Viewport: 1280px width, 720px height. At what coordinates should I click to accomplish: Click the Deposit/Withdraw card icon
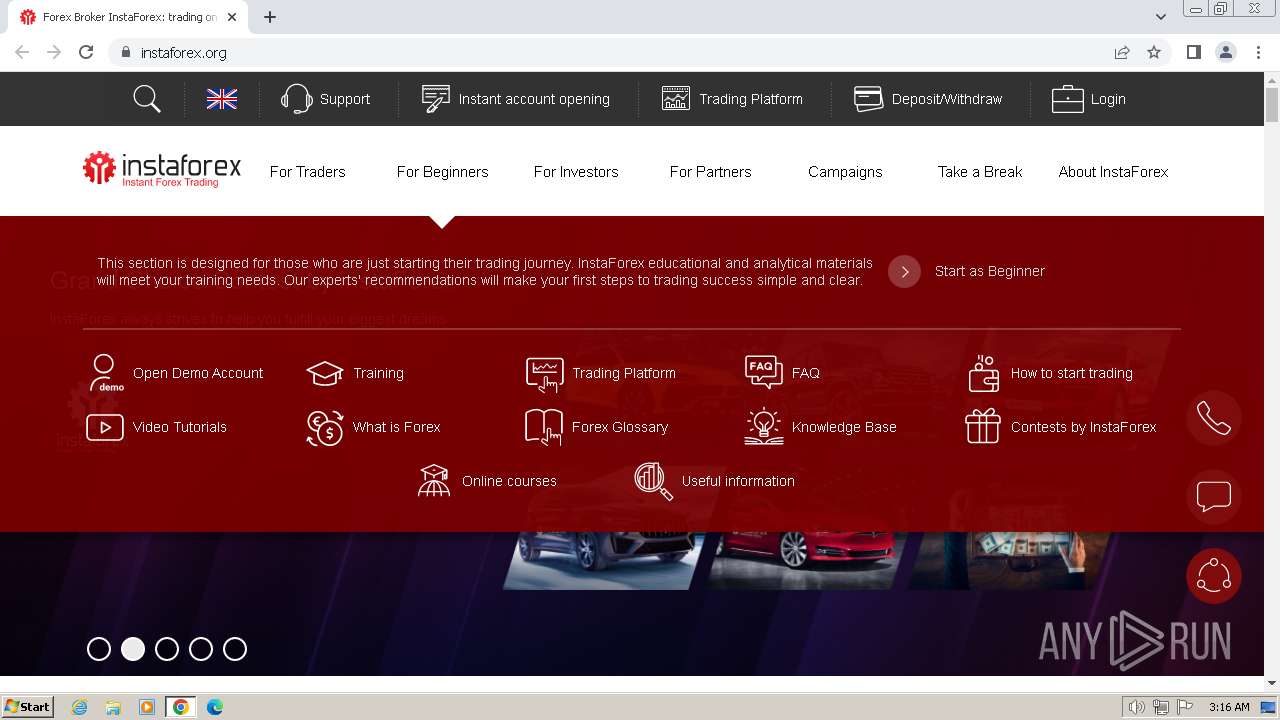[x=868, y=99]
